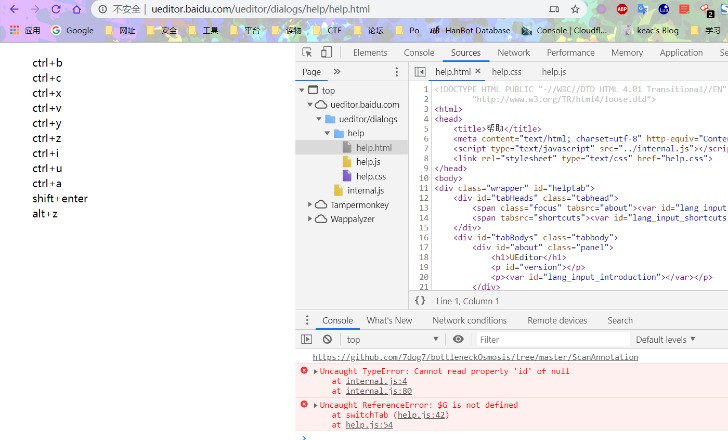Pretty print source with the braces icon
Image resolution: width=728 pixels, height=440 pixels.
click(420, 300)
